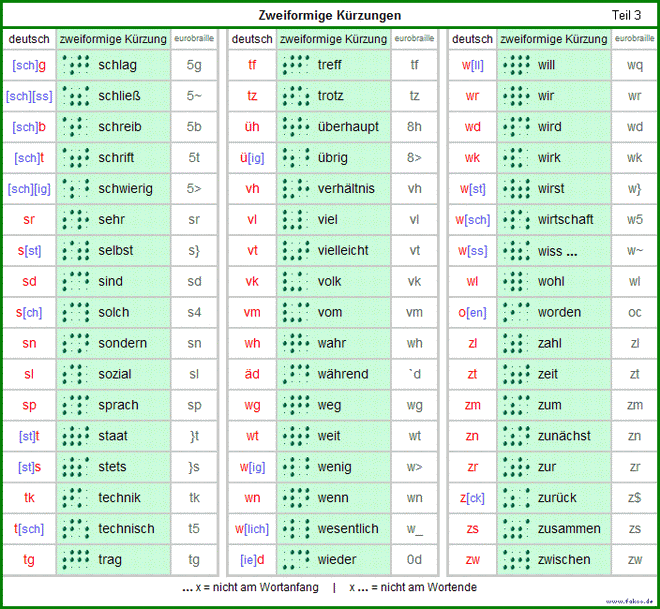
Task: Select the word 'staat'
Action: (x=112, y=436)
